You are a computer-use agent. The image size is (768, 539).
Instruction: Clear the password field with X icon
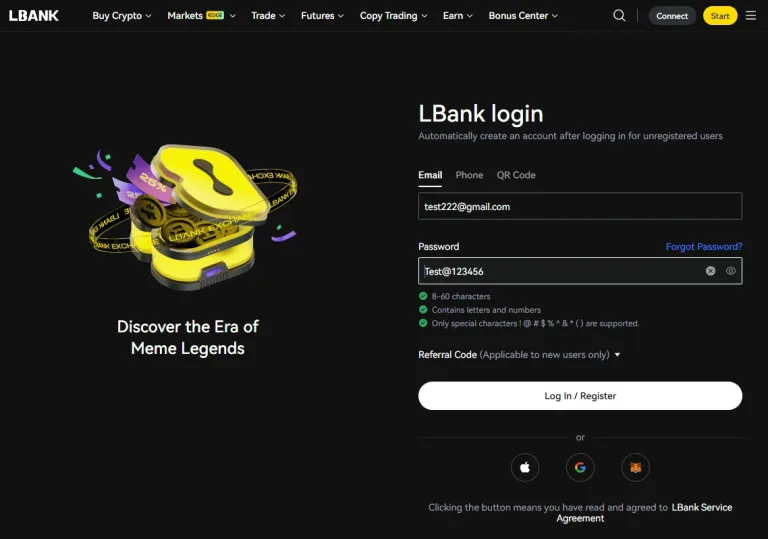tap(711, 271)
